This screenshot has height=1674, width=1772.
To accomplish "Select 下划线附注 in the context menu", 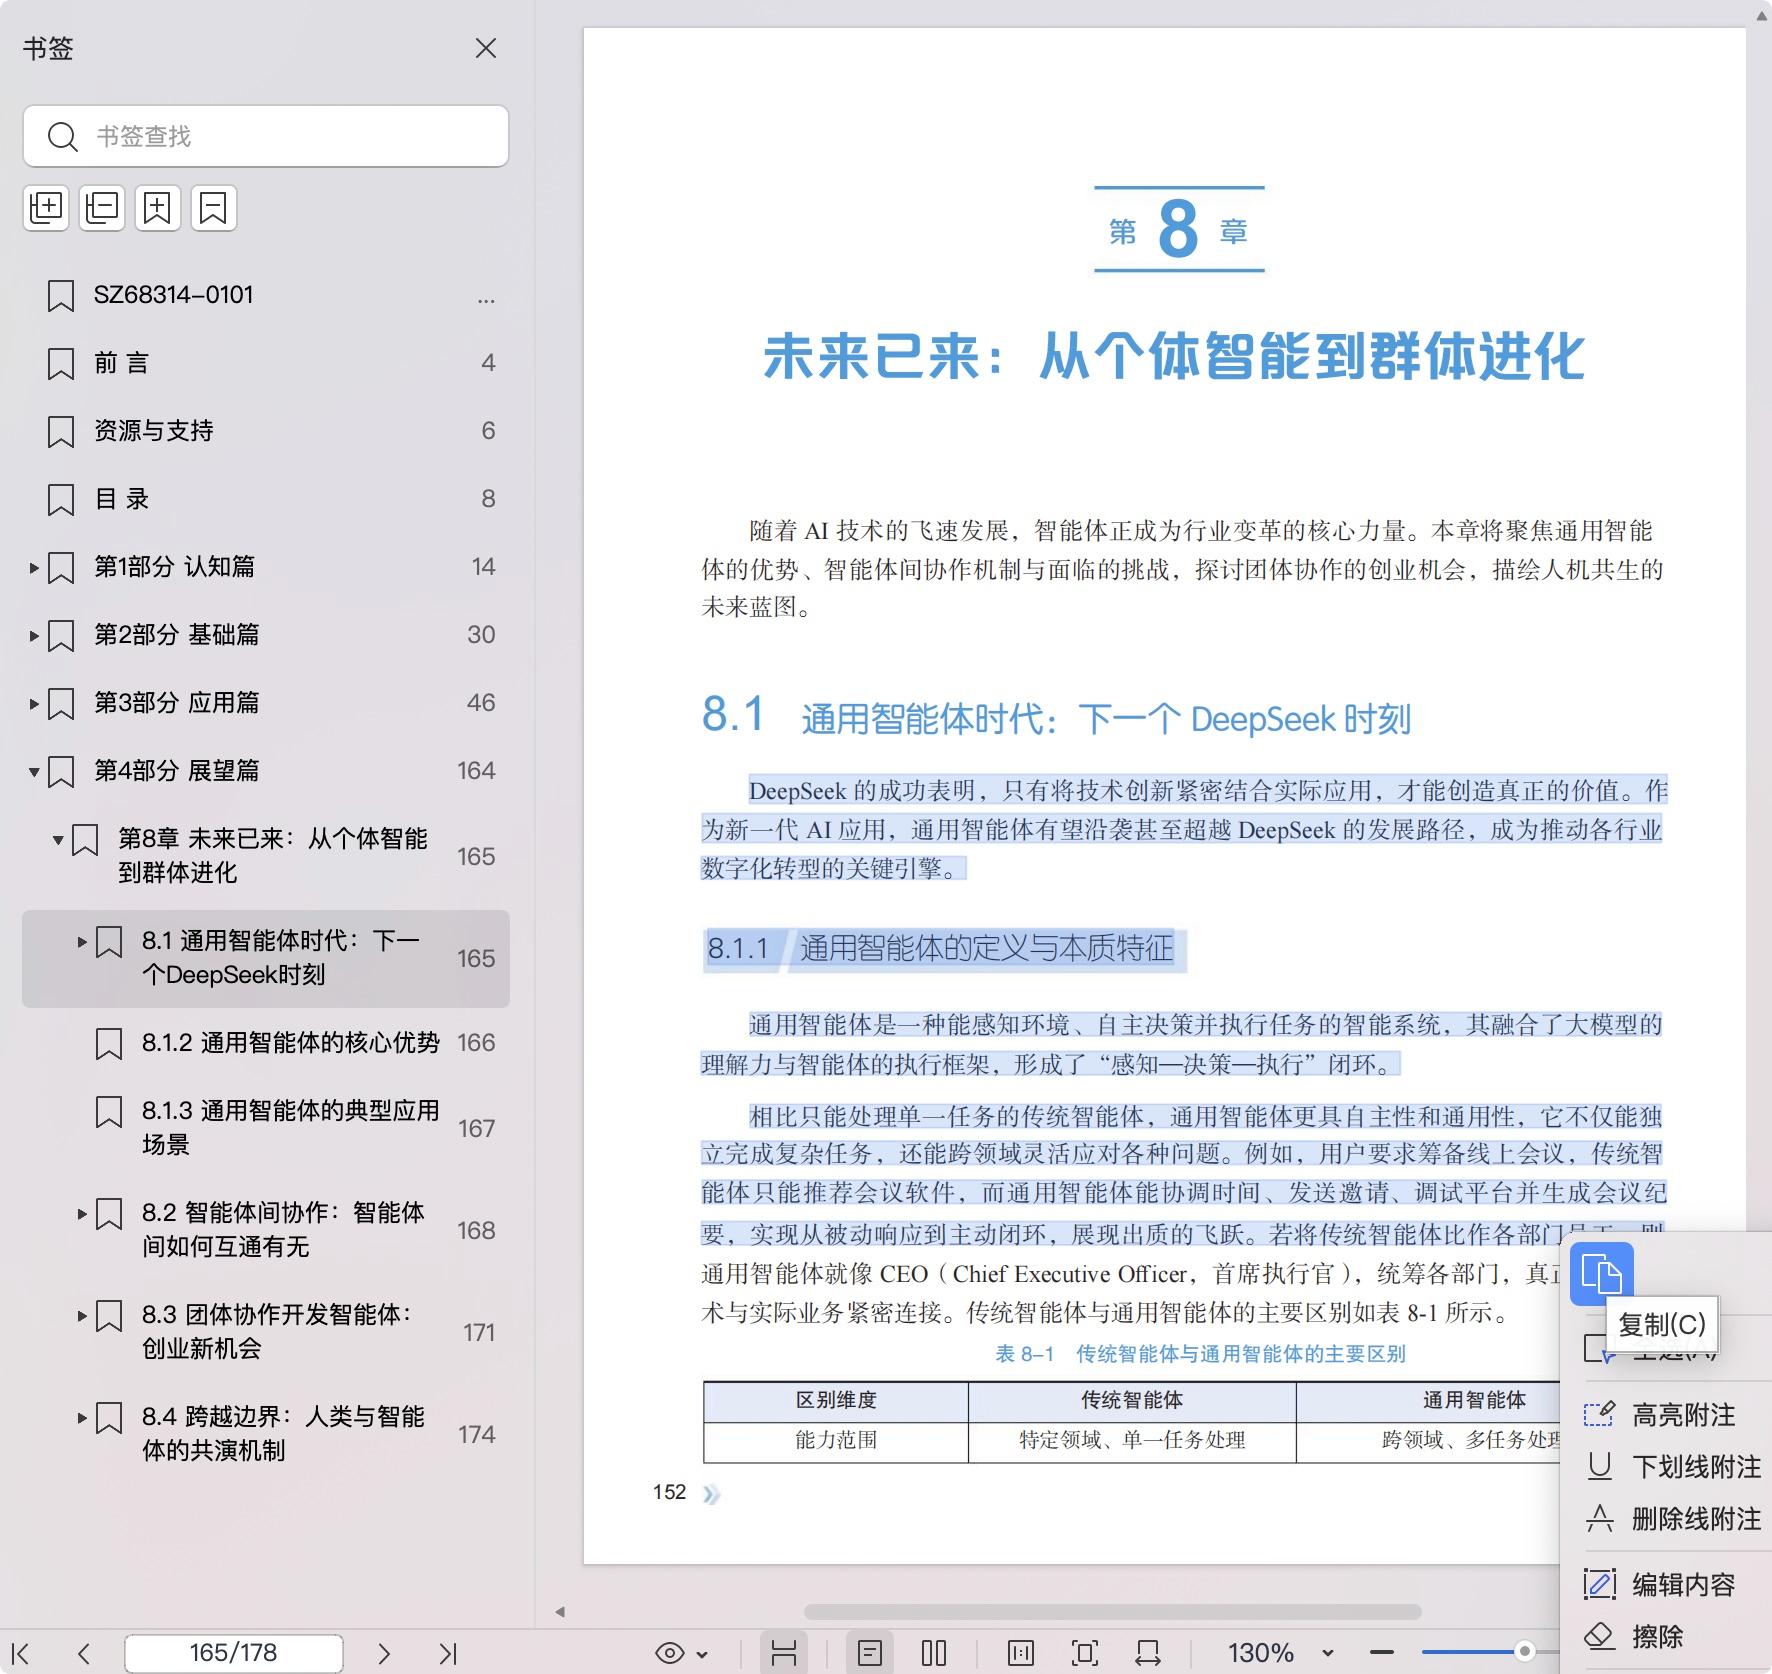I will [x=1695, y=1467].
